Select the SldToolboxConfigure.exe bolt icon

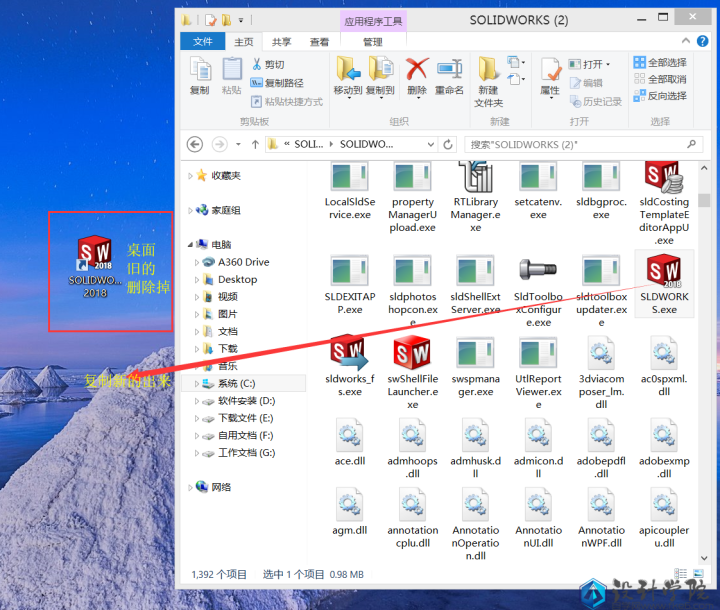click(538, 274)
